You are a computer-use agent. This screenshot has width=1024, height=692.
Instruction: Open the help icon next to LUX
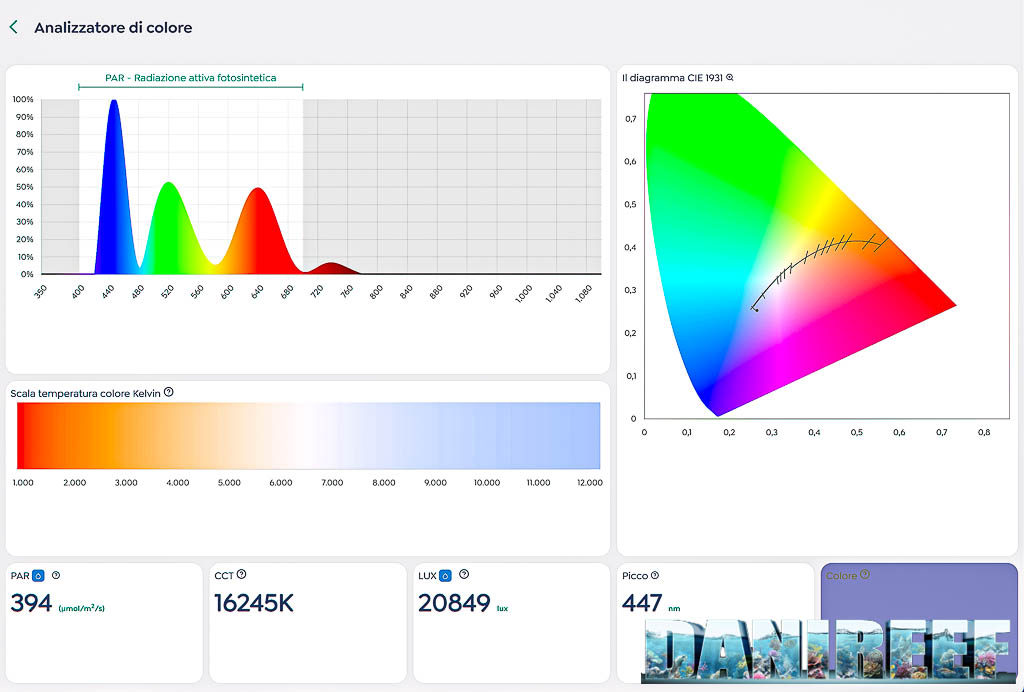(x=464, y=575)
